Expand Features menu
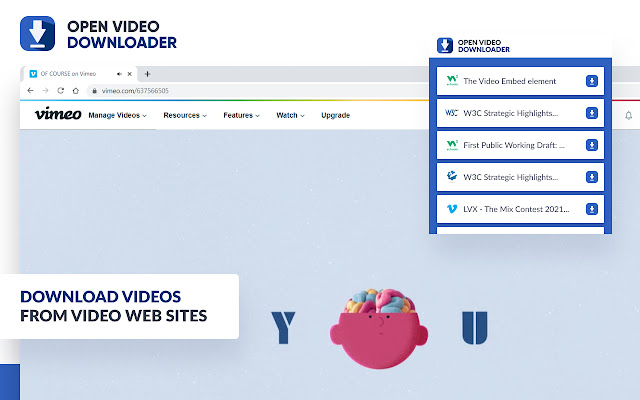The width and height of the screenshot is (640, 400). tap(241, 116)
